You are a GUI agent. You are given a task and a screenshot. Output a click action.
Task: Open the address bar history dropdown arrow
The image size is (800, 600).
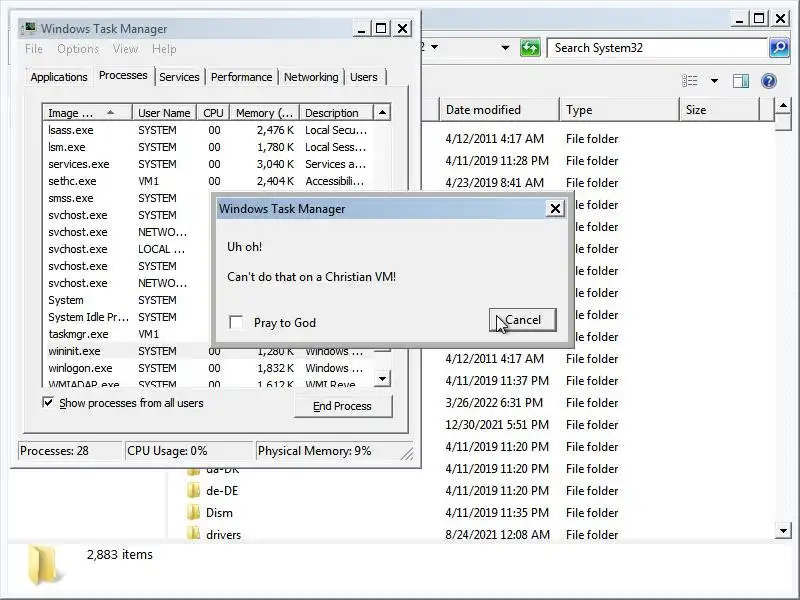(505, 48)
